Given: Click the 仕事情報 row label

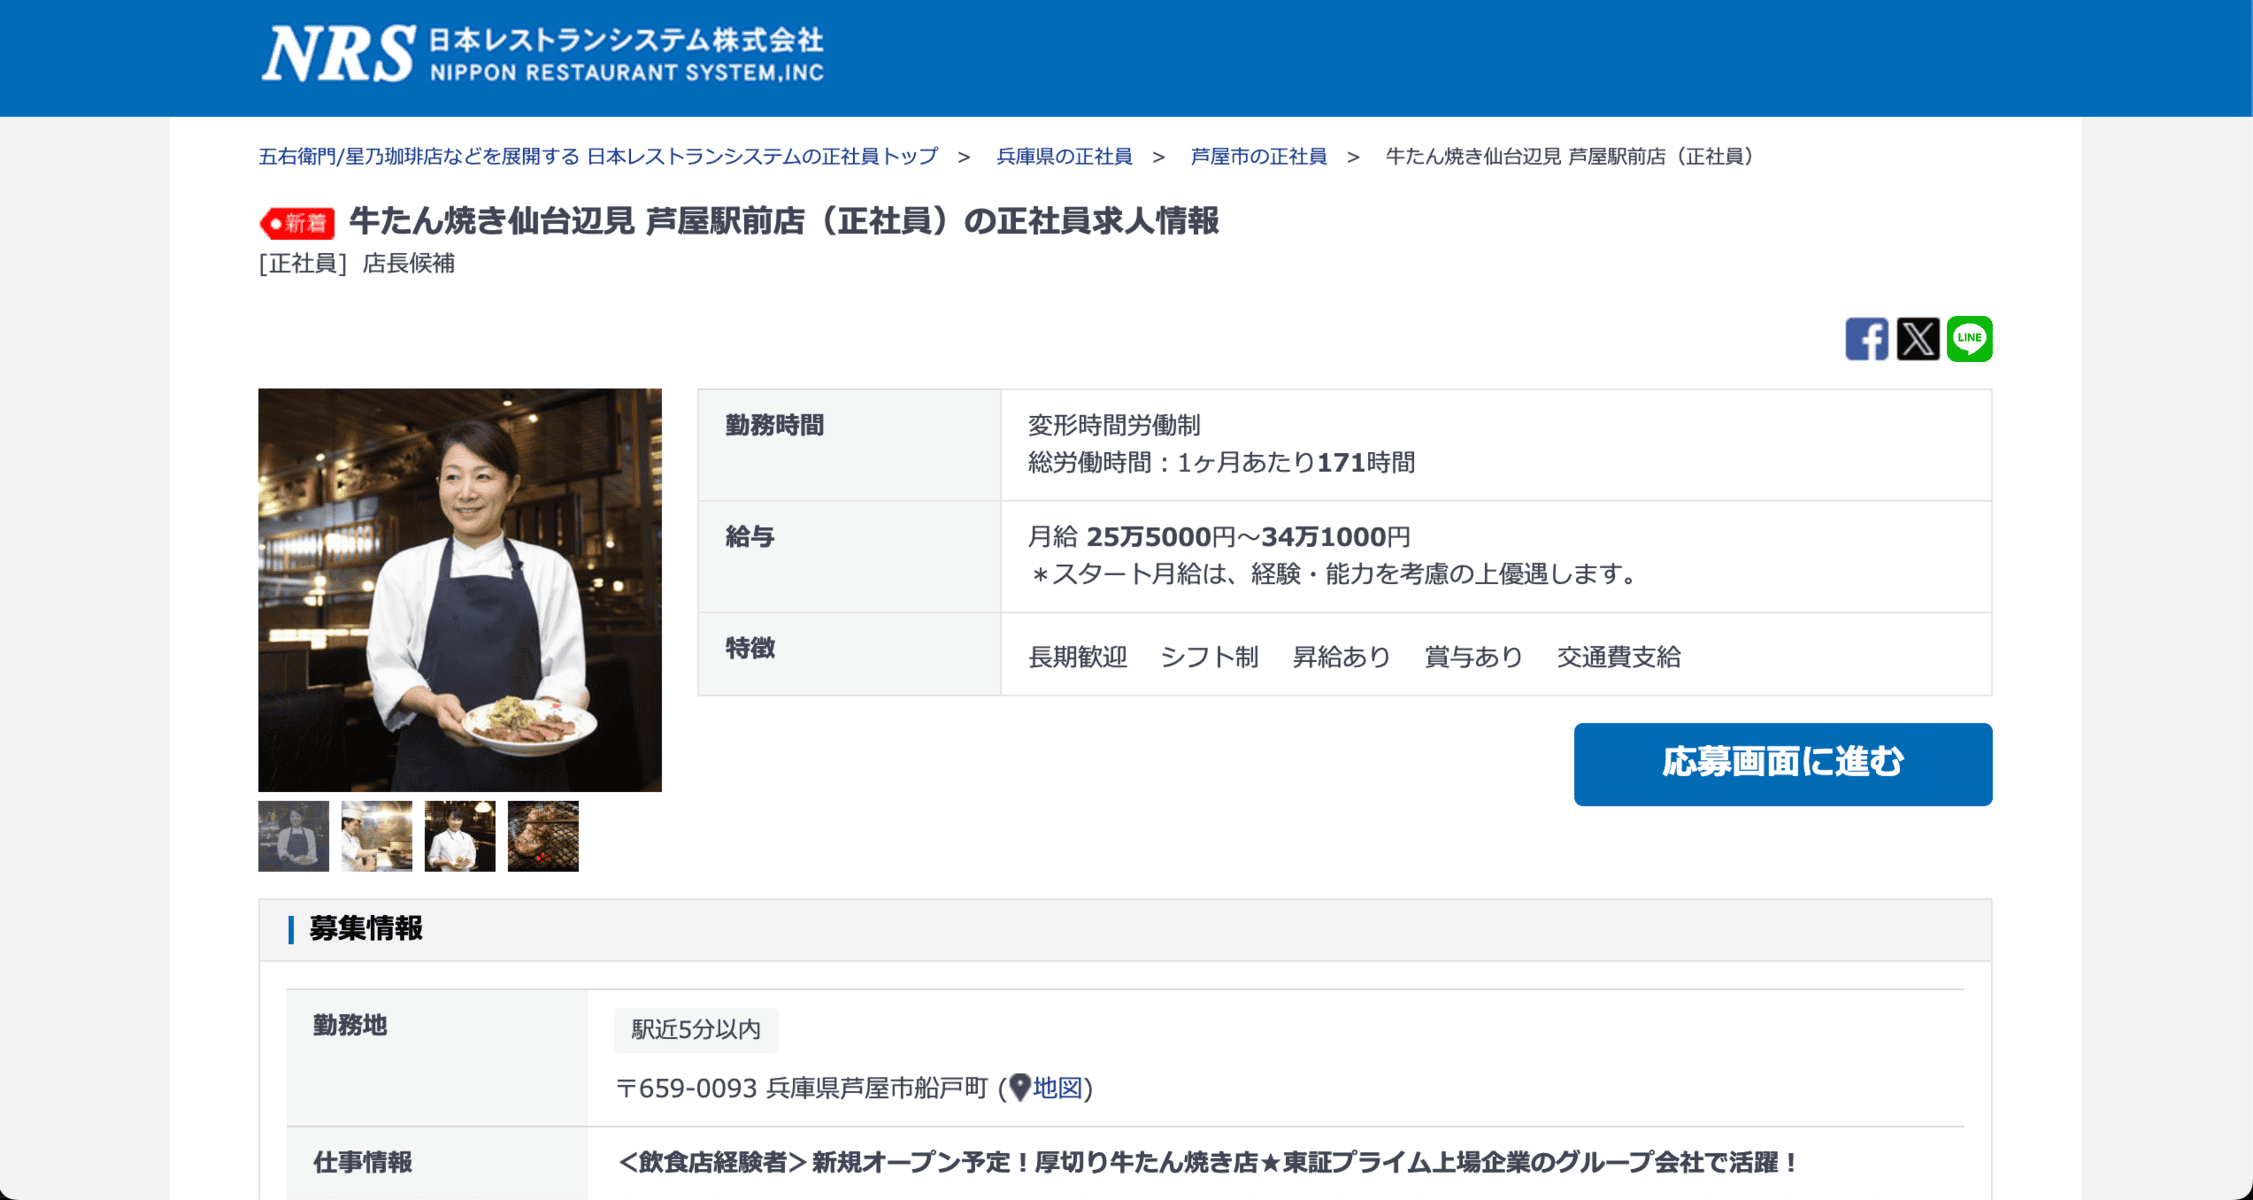Looking at the screenshot, I should pos(363,1162).
